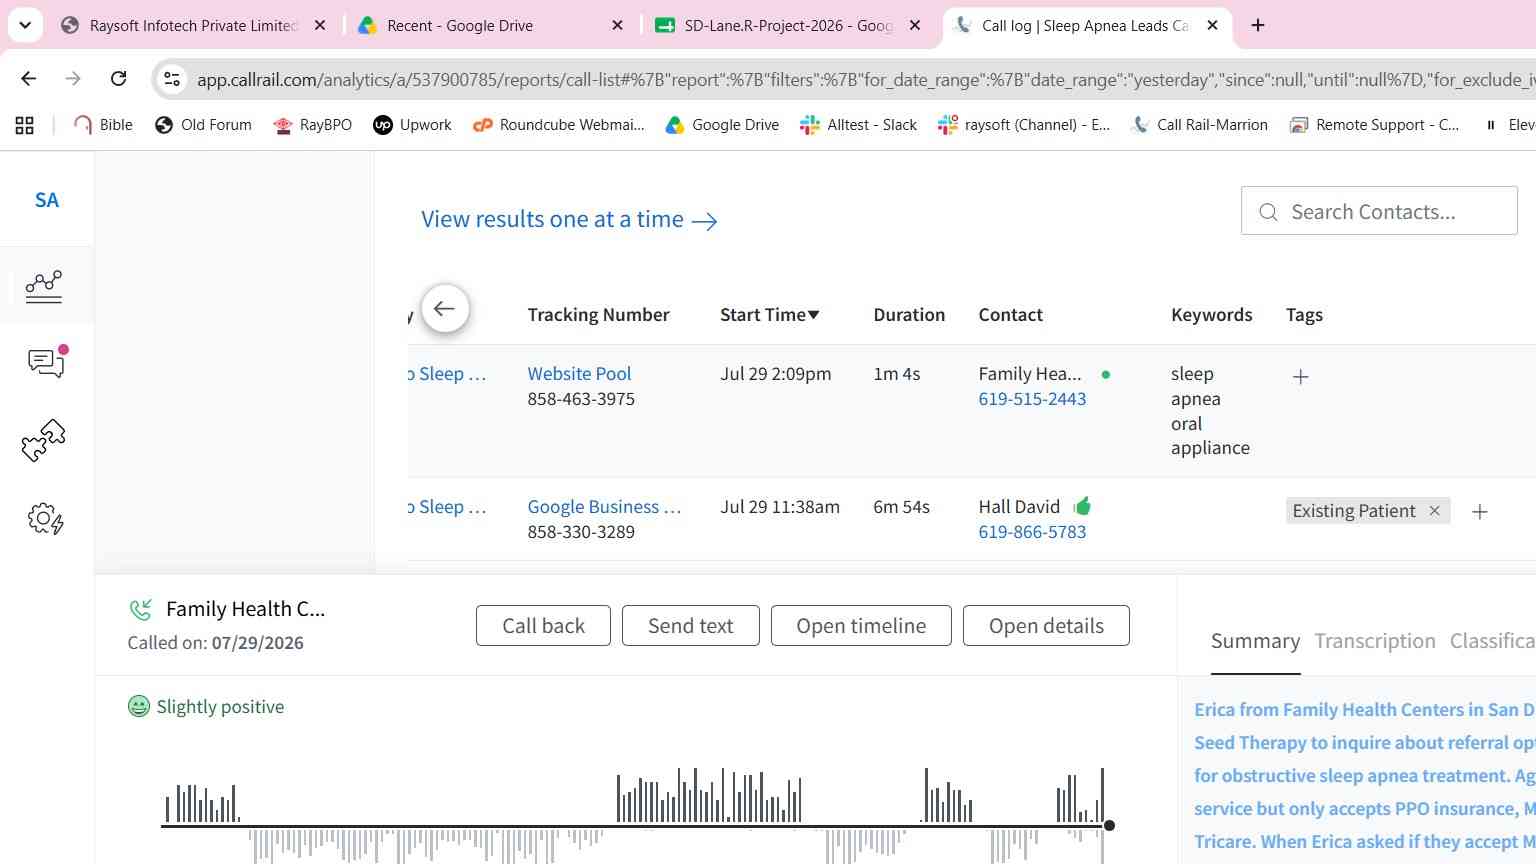Open the tab search dropdown in Chrome

(x=25, y=25)
